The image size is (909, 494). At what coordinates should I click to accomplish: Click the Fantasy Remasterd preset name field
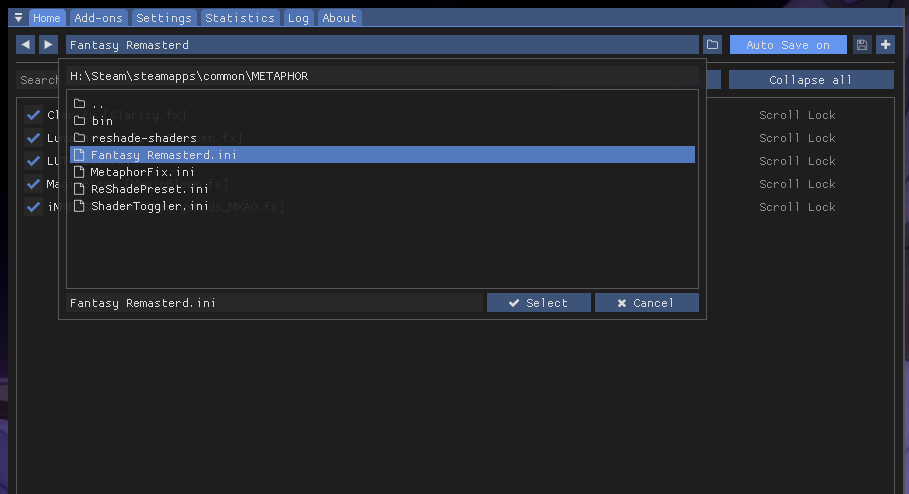382,45
